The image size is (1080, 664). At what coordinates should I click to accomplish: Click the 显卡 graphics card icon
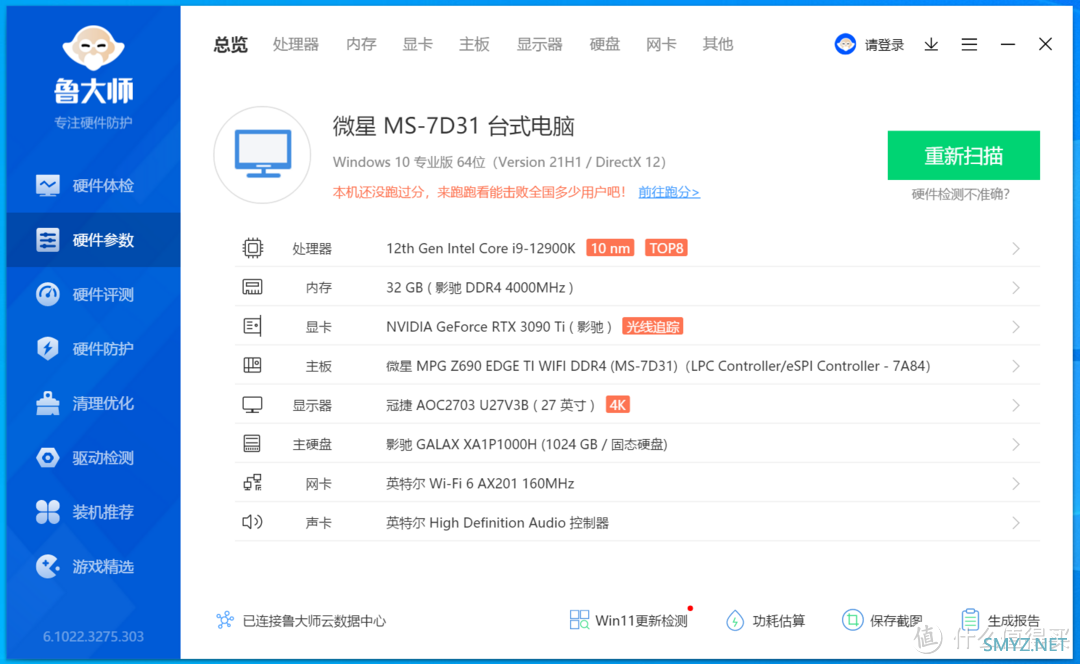(x=252, y=326)
